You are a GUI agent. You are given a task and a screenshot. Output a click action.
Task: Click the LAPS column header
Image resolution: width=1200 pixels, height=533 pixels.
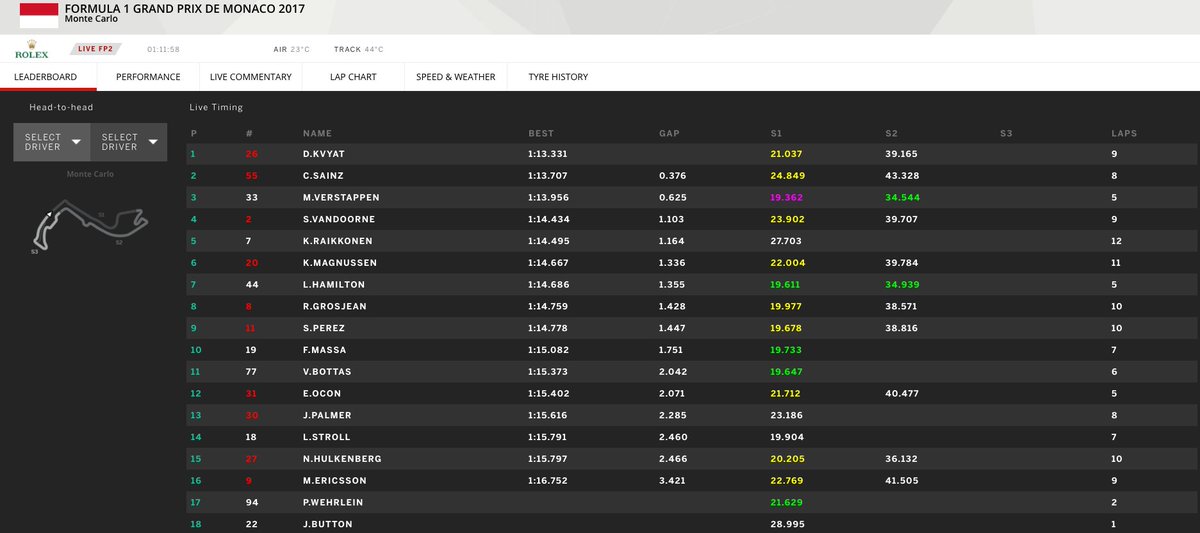click(1123, 133)
